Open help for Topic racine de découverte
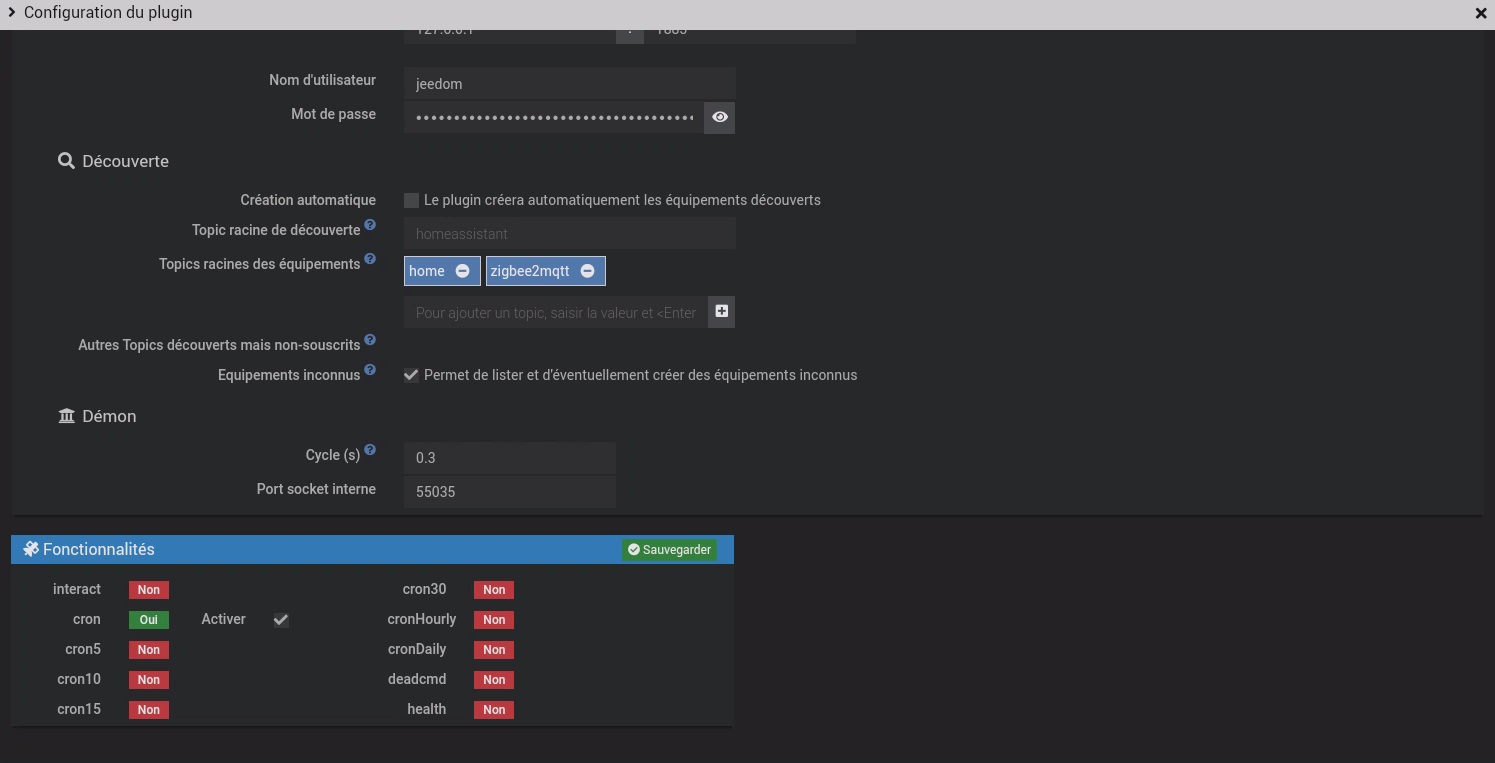The image size is (1495, 763). [x=370, y=226]
